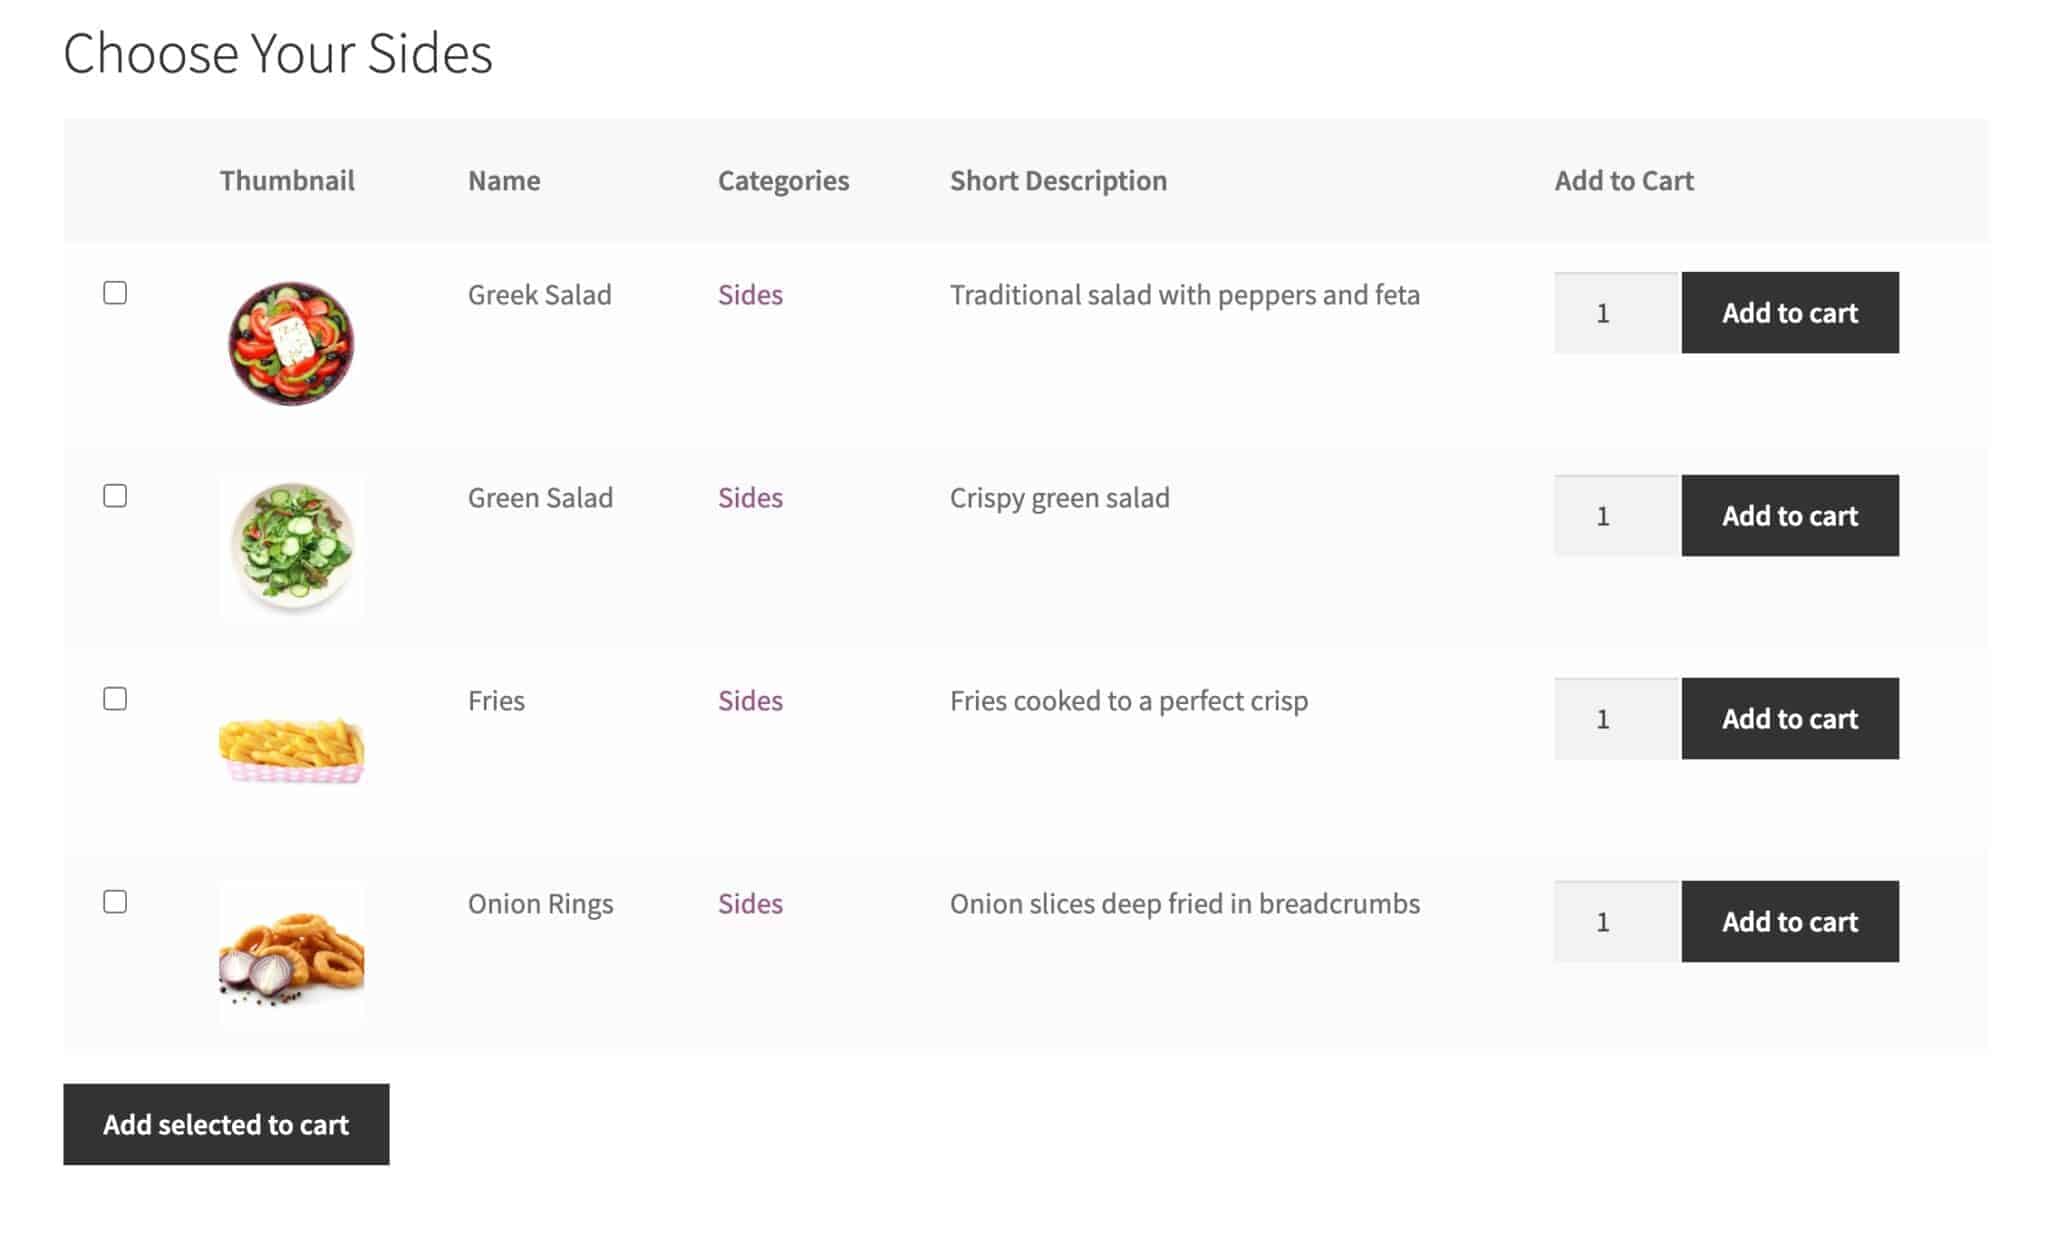2048x1245 pixels.
Task: Add Fries to the cart
Action: pyautogui.click(x=1789, y=718)
